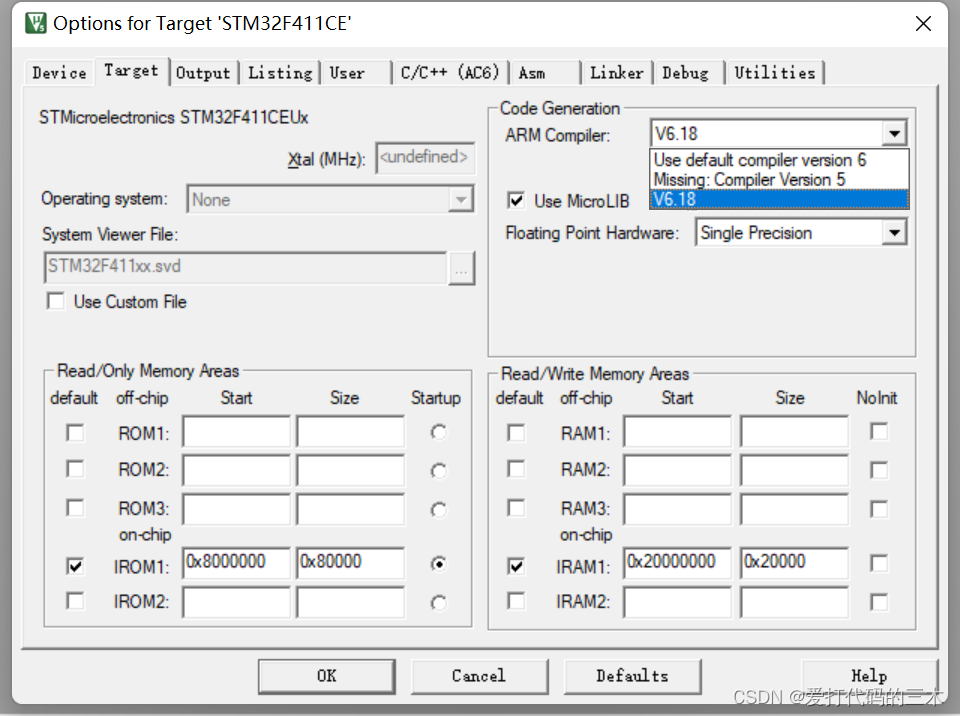Open the Asm tab
The height and width of the screenshot is (716, 960).
tap(545, 73)
